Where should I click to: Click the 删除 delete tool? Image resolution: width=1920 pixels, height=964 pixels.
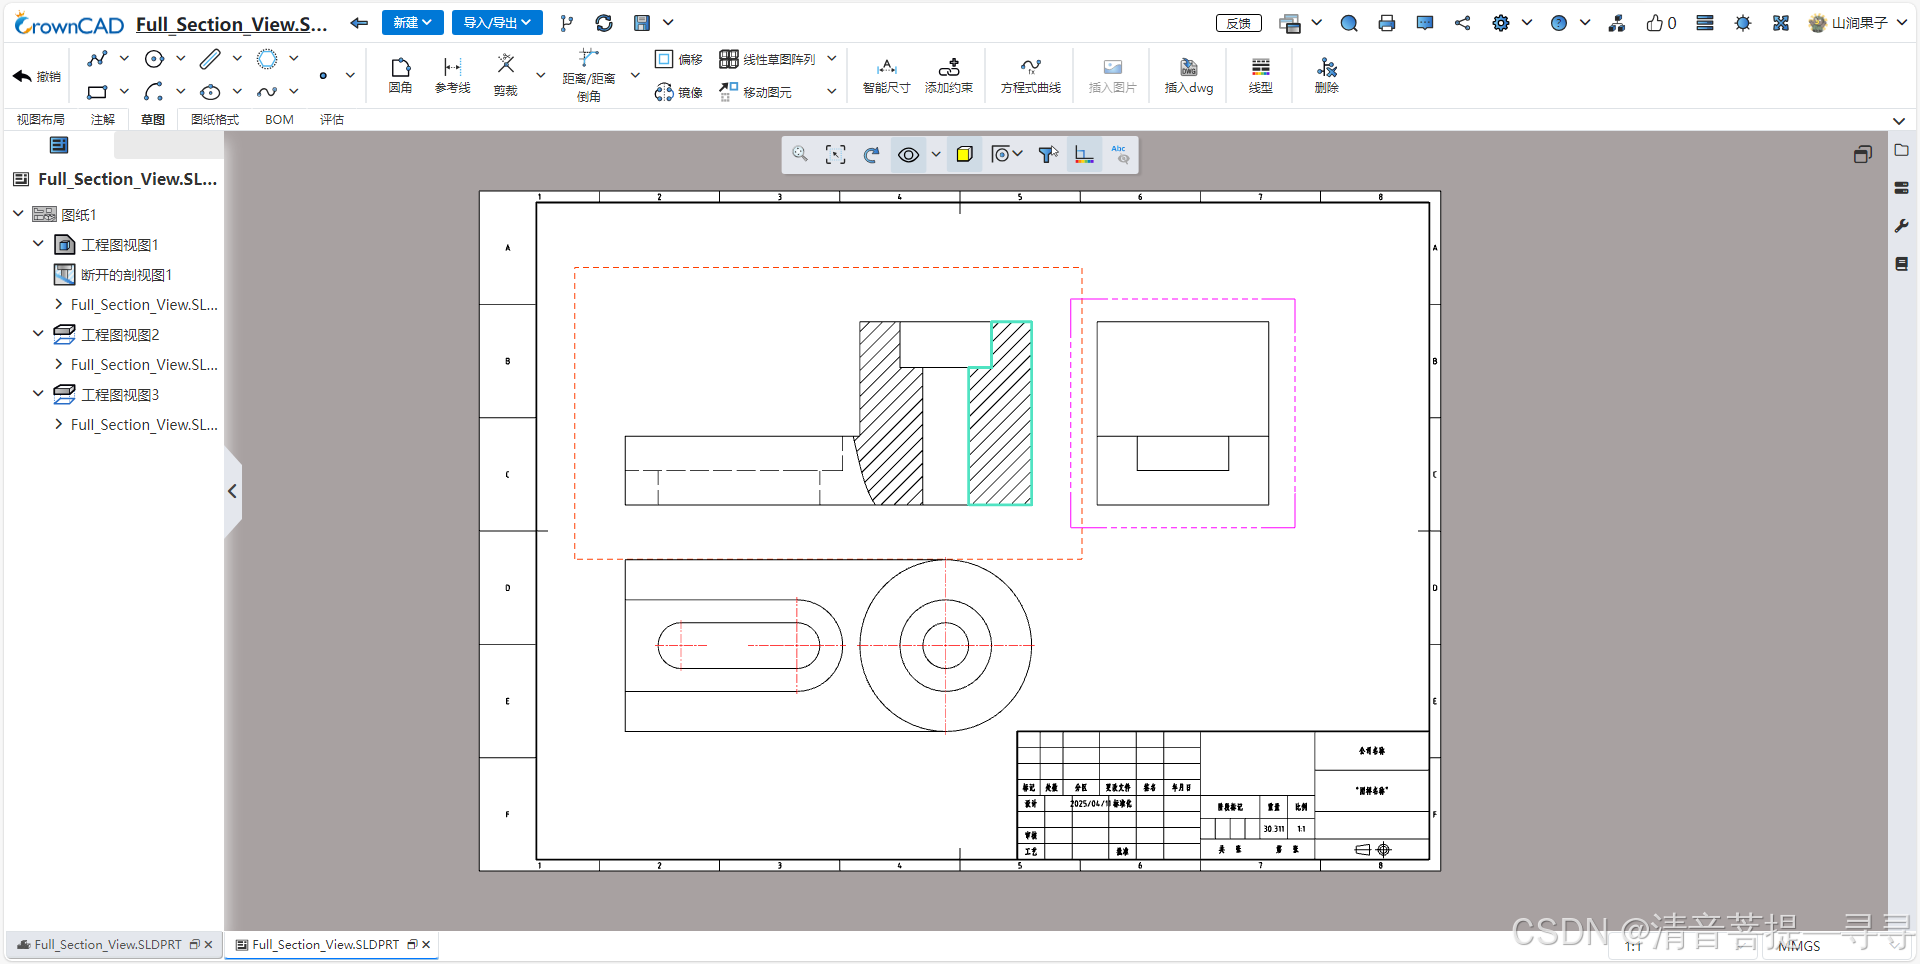pos(1327,76)
